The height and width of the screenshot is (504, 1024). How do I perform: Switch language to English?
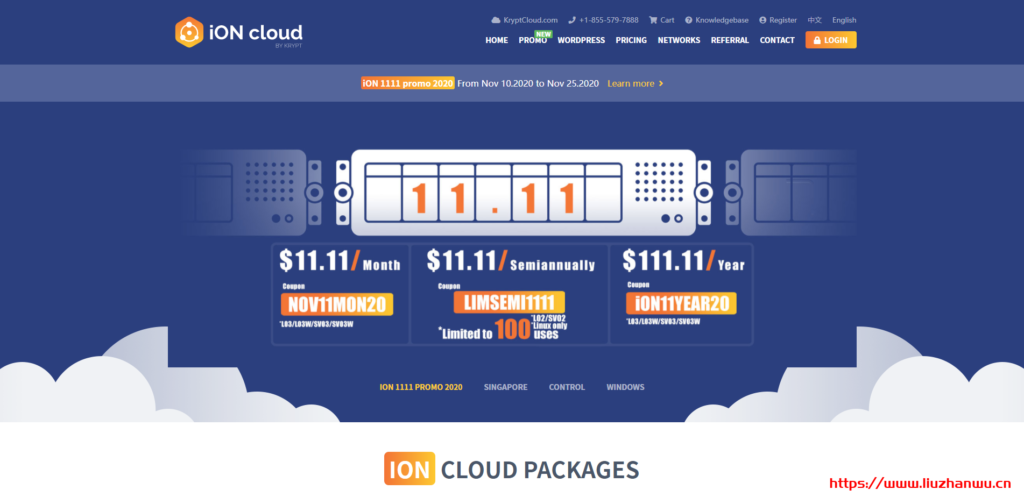tap(844, 20)
